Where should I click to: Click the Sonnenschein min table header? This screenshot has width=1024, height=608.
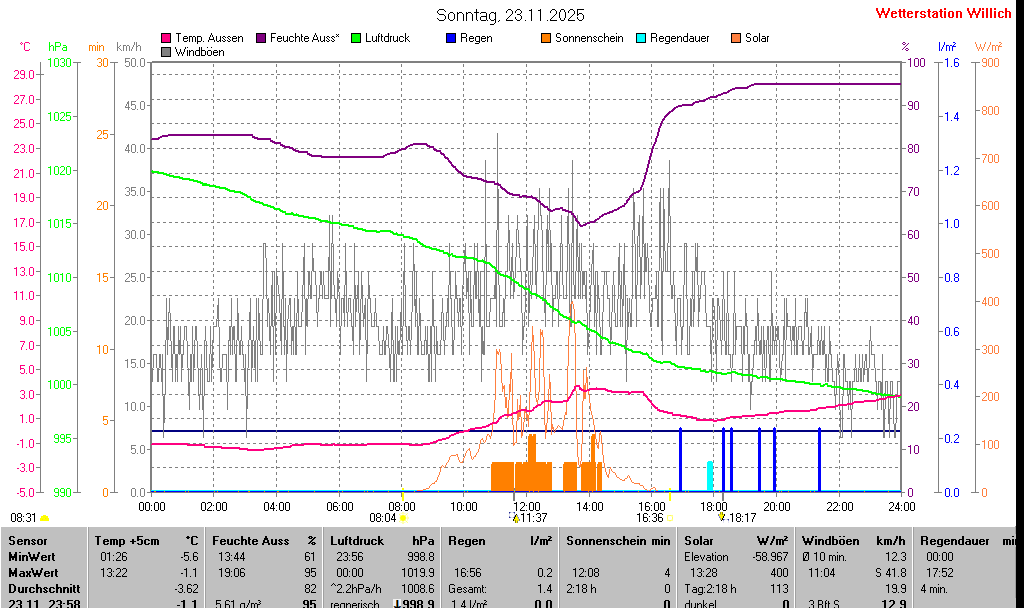pyautogui.click(x=618, y=540)
